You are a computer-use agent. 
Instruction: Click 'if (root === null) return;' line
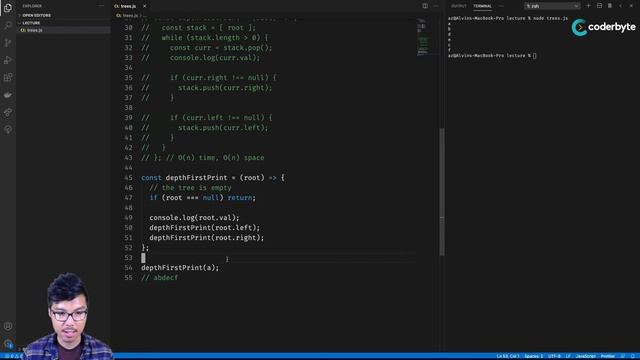click(x=202, y=198)
